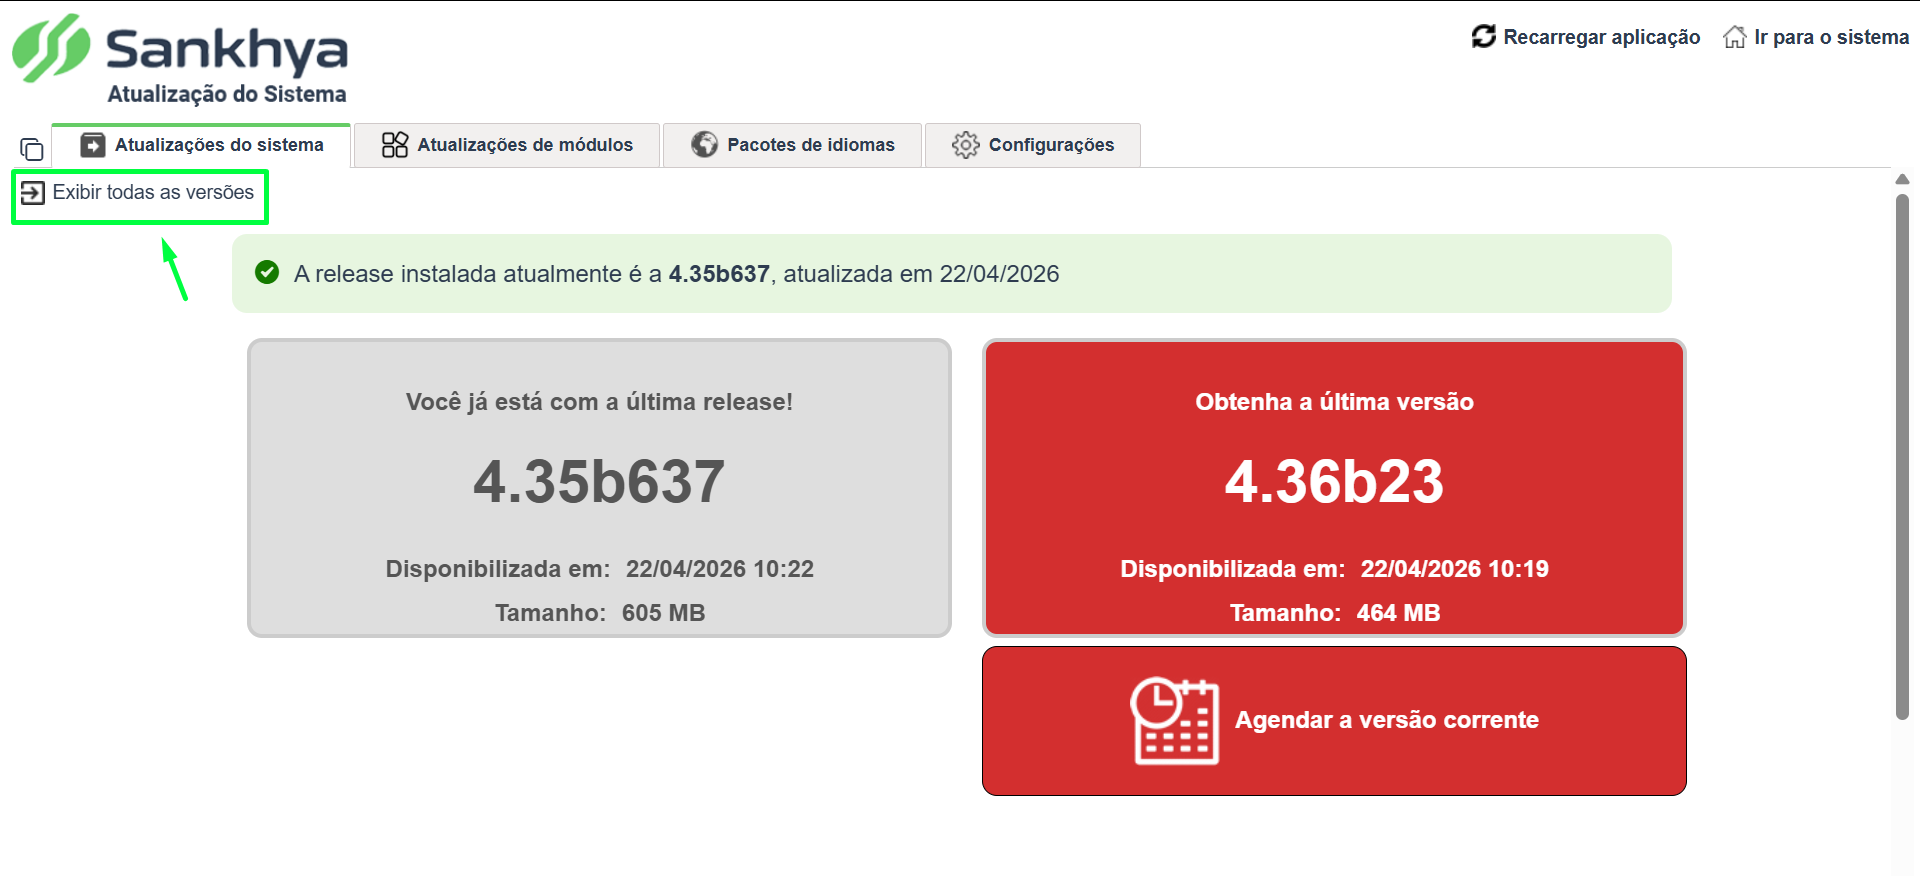
Task: Click the Obtenha a última versão heading
Action: [1334, 402]
